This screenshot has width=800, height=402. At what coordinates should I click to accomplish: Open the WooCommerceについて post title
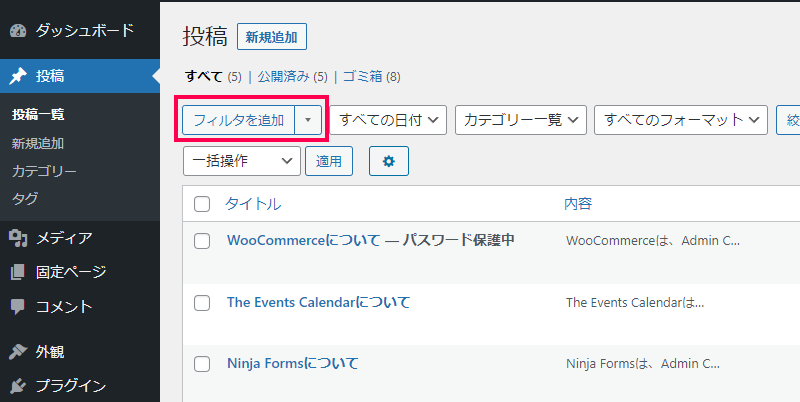(x=304, y=240)
